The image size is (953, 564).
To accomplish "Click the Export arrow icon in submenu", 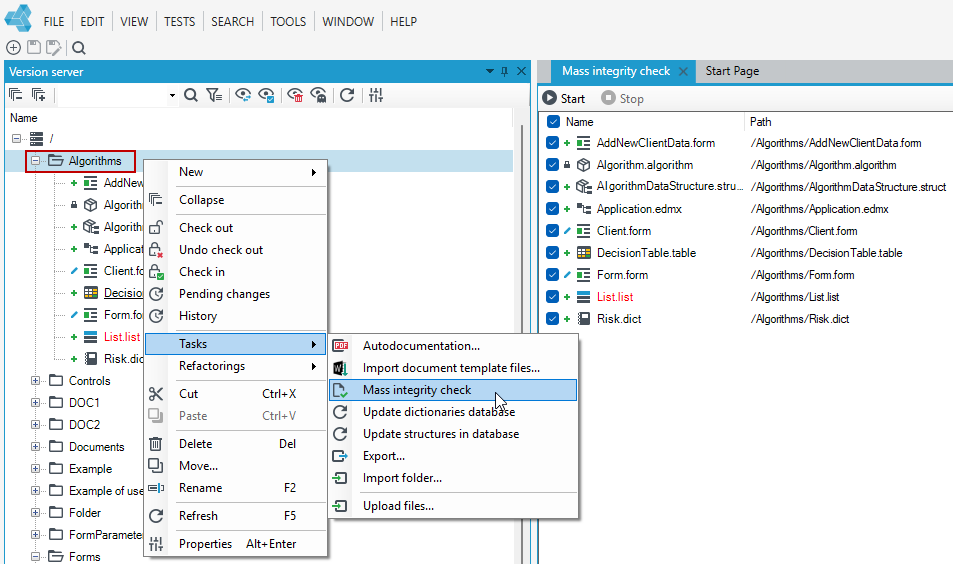I will point(340,456).
